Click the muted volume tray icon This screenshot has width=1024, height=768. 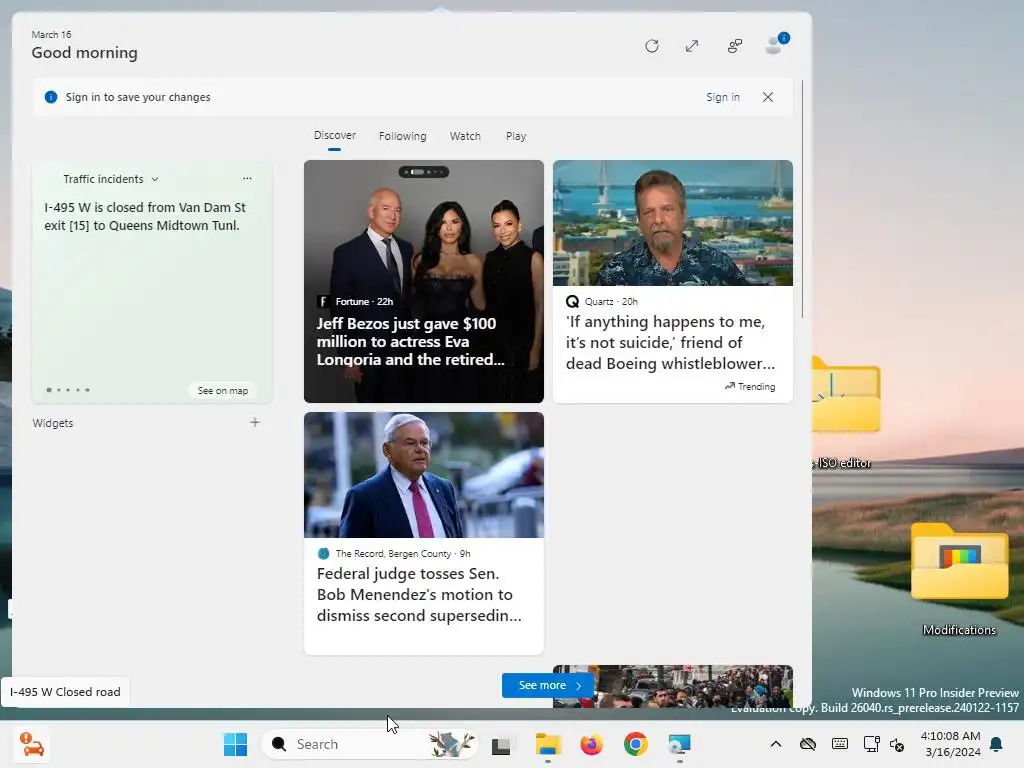(x=897, y=745)
